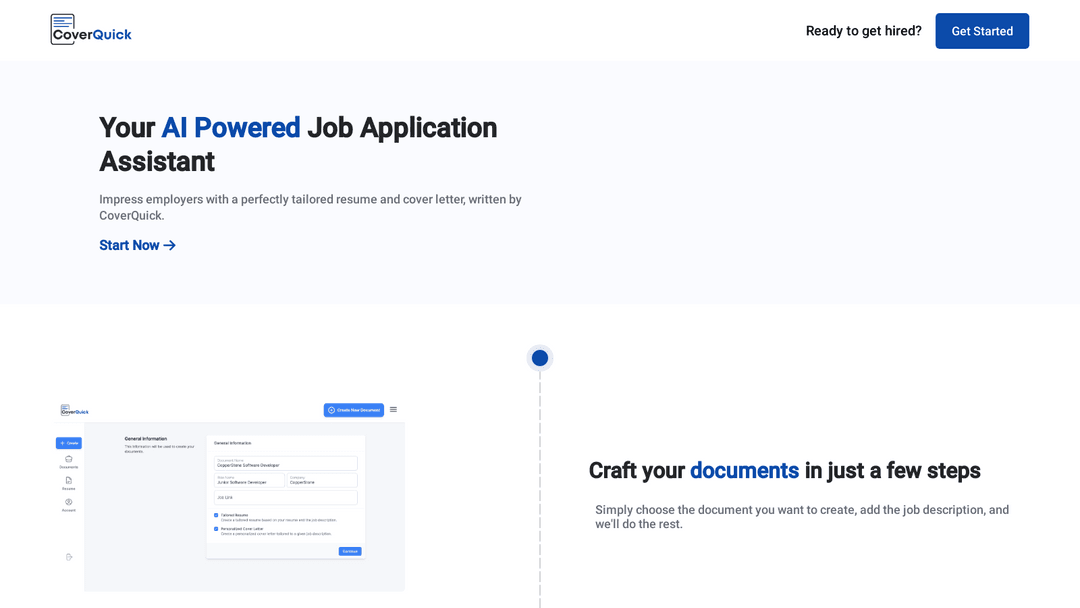Follow the Start Now arrow link
The width and height of the screenshot is (1080, 608).
(x=137, y=245)
